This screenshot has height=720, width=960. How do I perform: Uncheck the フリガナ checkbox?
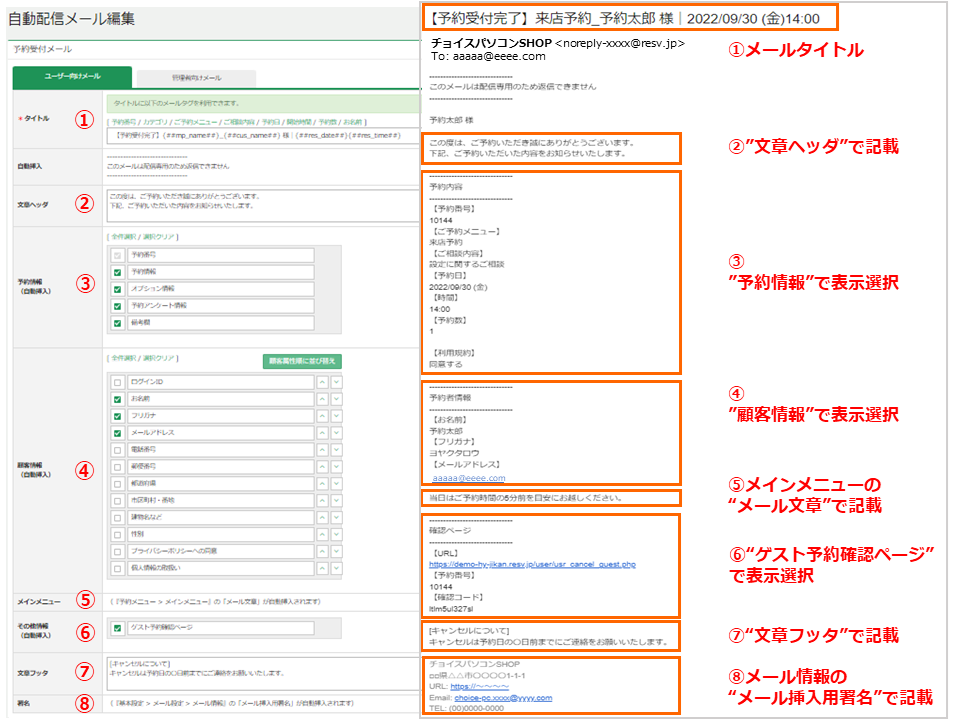coord(118,416)
